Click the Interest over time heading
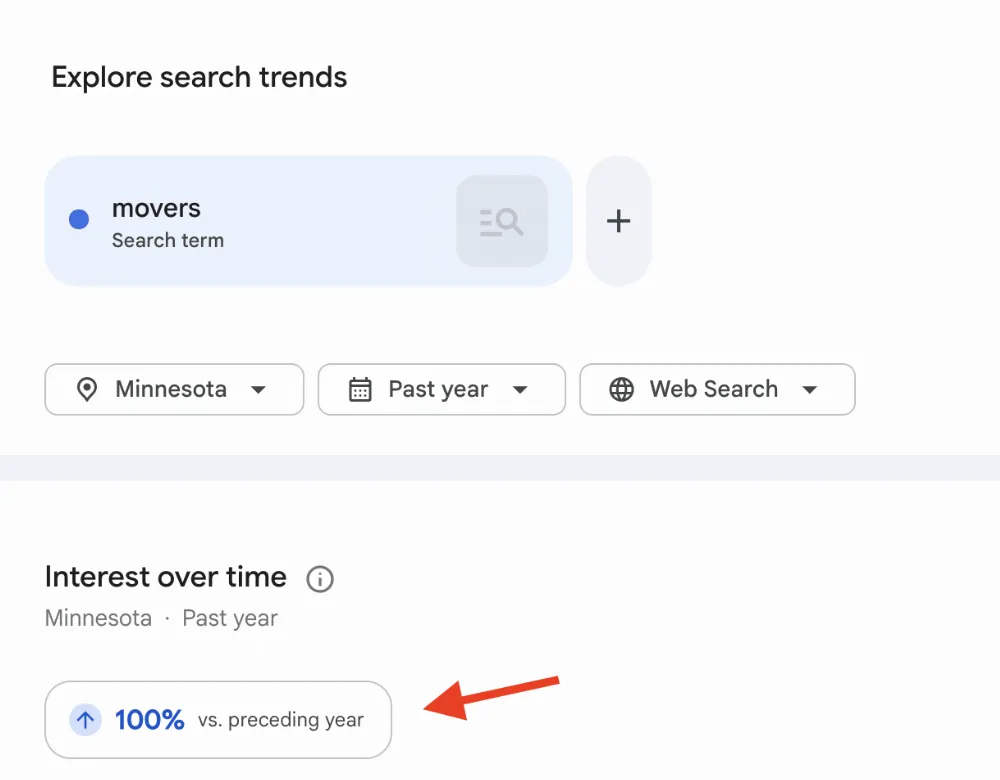The image size is (1000, 780). click(x=166, y=577)
